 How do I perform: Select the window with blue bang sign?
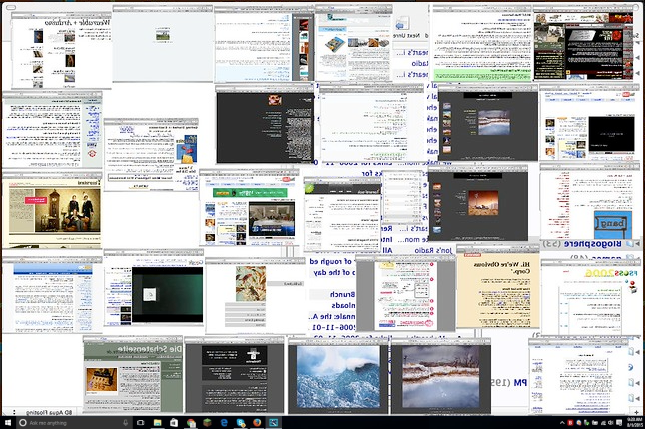click(x=590, y=202)
